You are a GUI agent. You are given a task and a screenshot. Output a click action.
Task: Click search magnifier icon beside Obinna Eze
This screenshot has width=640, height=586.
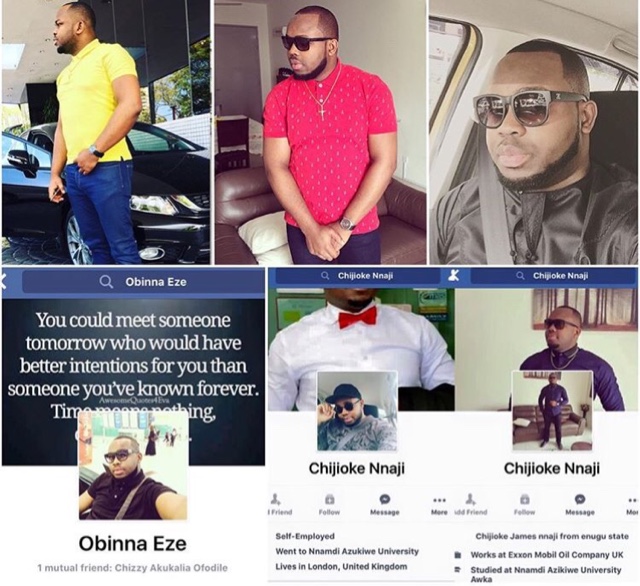[x=106, y=282]
